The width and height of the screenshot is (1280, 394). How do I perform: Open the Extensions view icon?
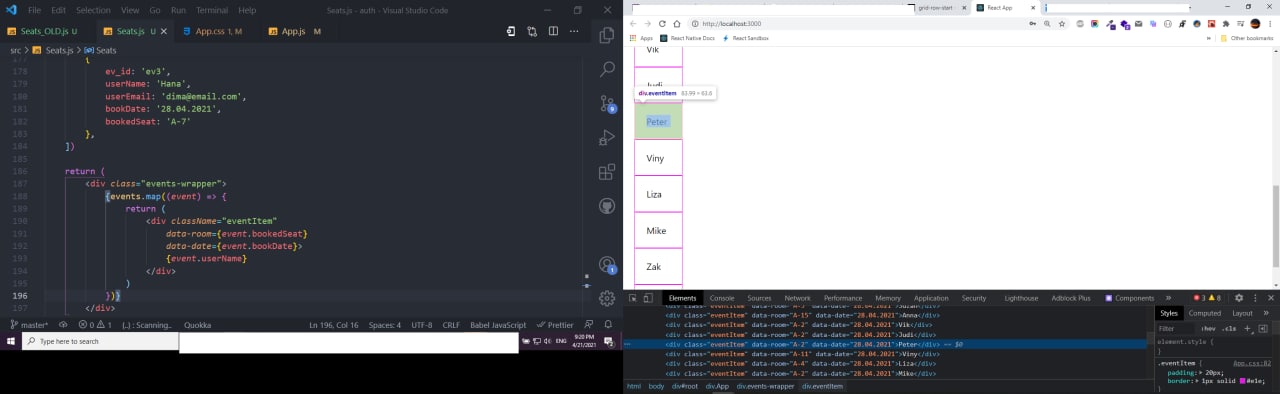pyautogui.click(x=607, y=172)
